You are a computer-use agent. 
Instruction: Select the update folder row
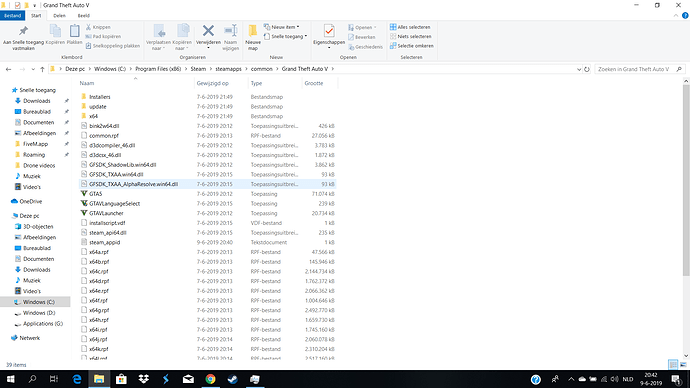207,106
